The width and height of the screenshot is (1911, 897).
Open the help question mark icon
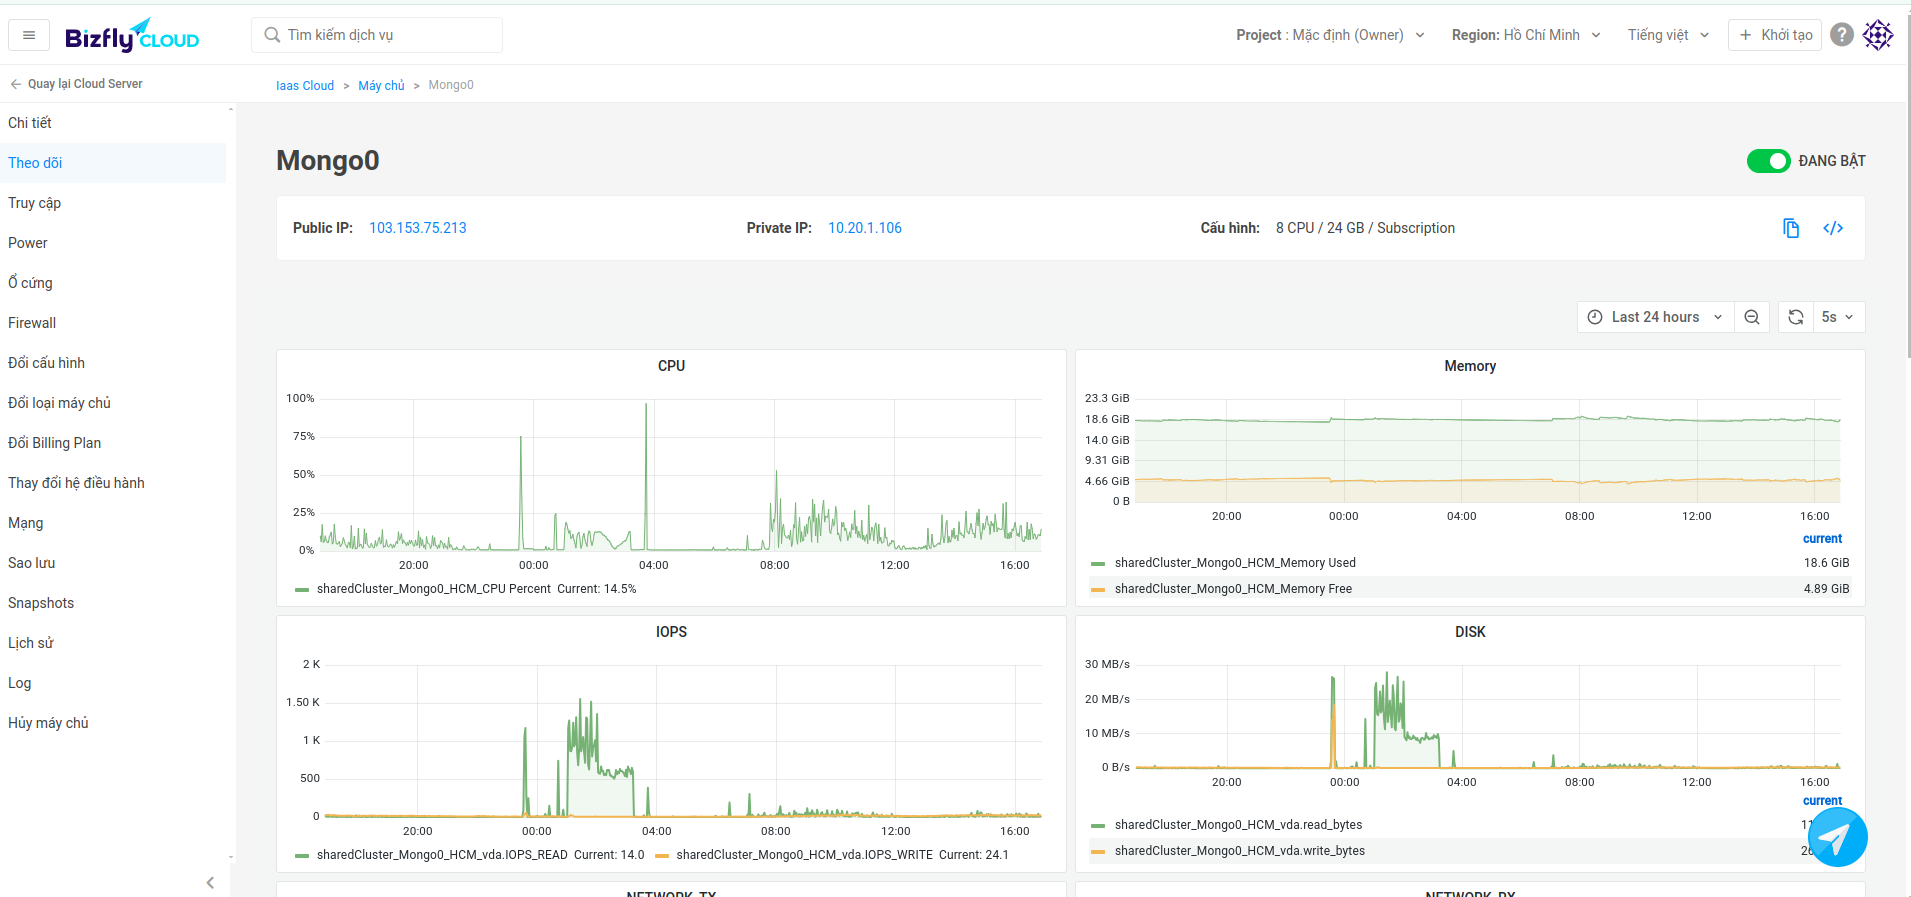[x=1841, y=35]
